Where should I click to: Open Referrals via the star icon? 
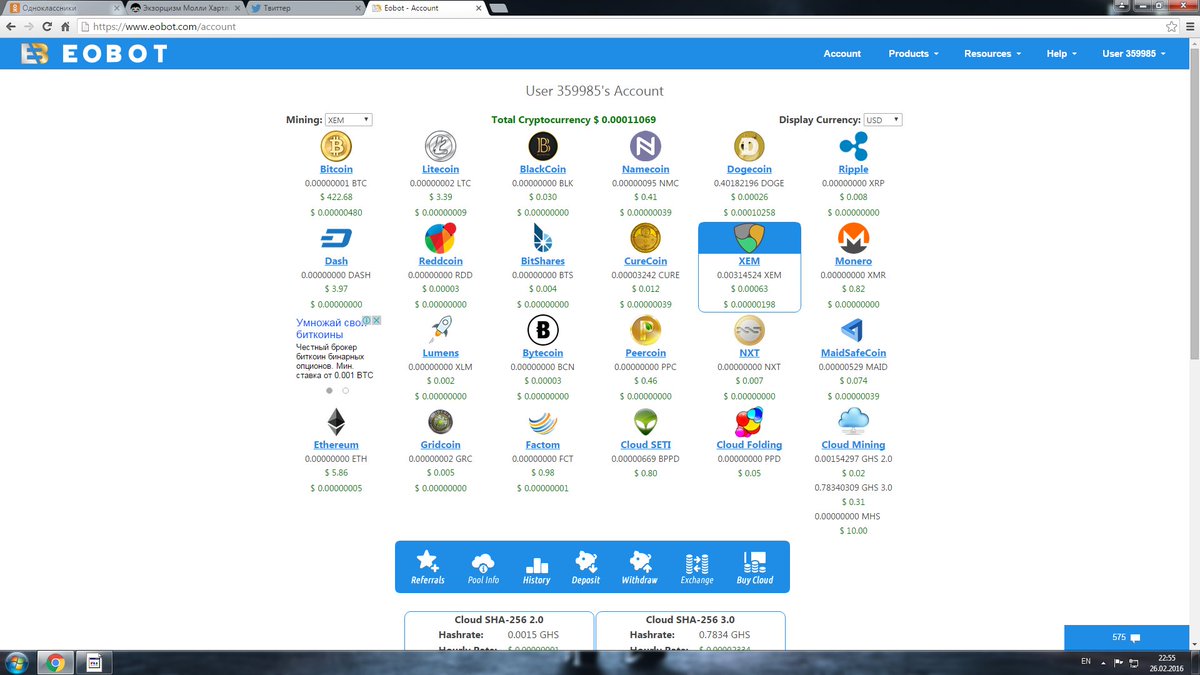click(x=427, y=562)
